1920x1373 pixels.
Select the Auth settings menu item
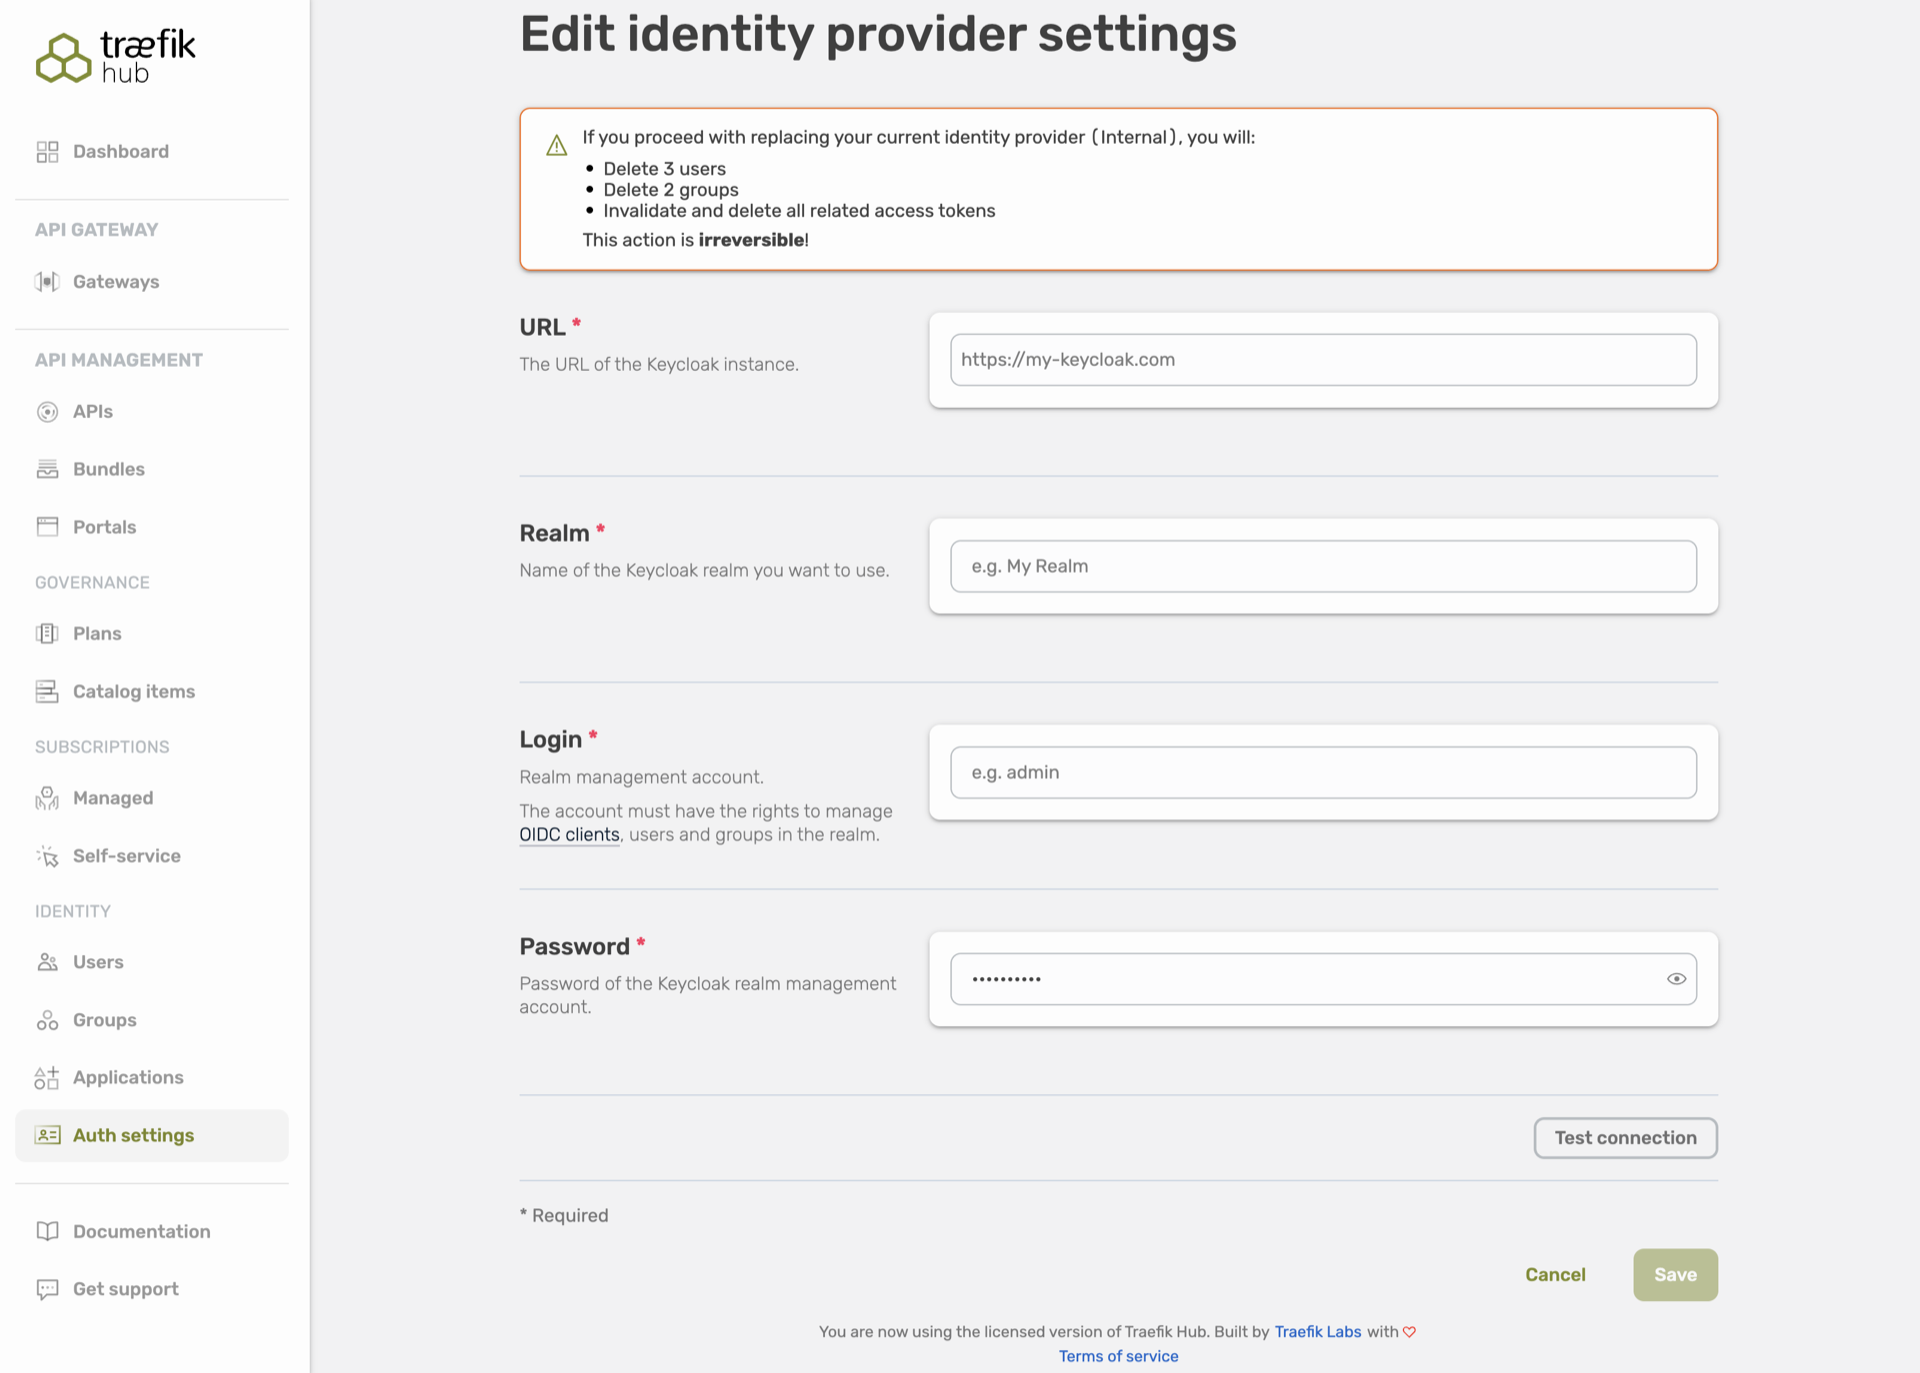(152, 1135)
